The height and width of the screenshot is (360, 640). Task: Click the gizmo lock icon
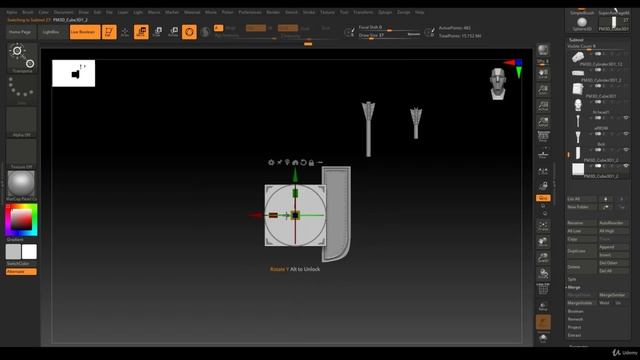[311, 162]
